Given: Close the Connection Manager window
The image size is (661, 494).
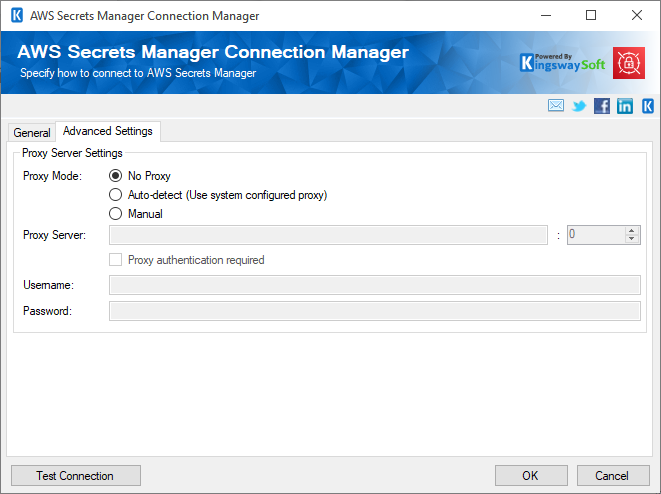Looking at the screenshot, I should point(637,16).
